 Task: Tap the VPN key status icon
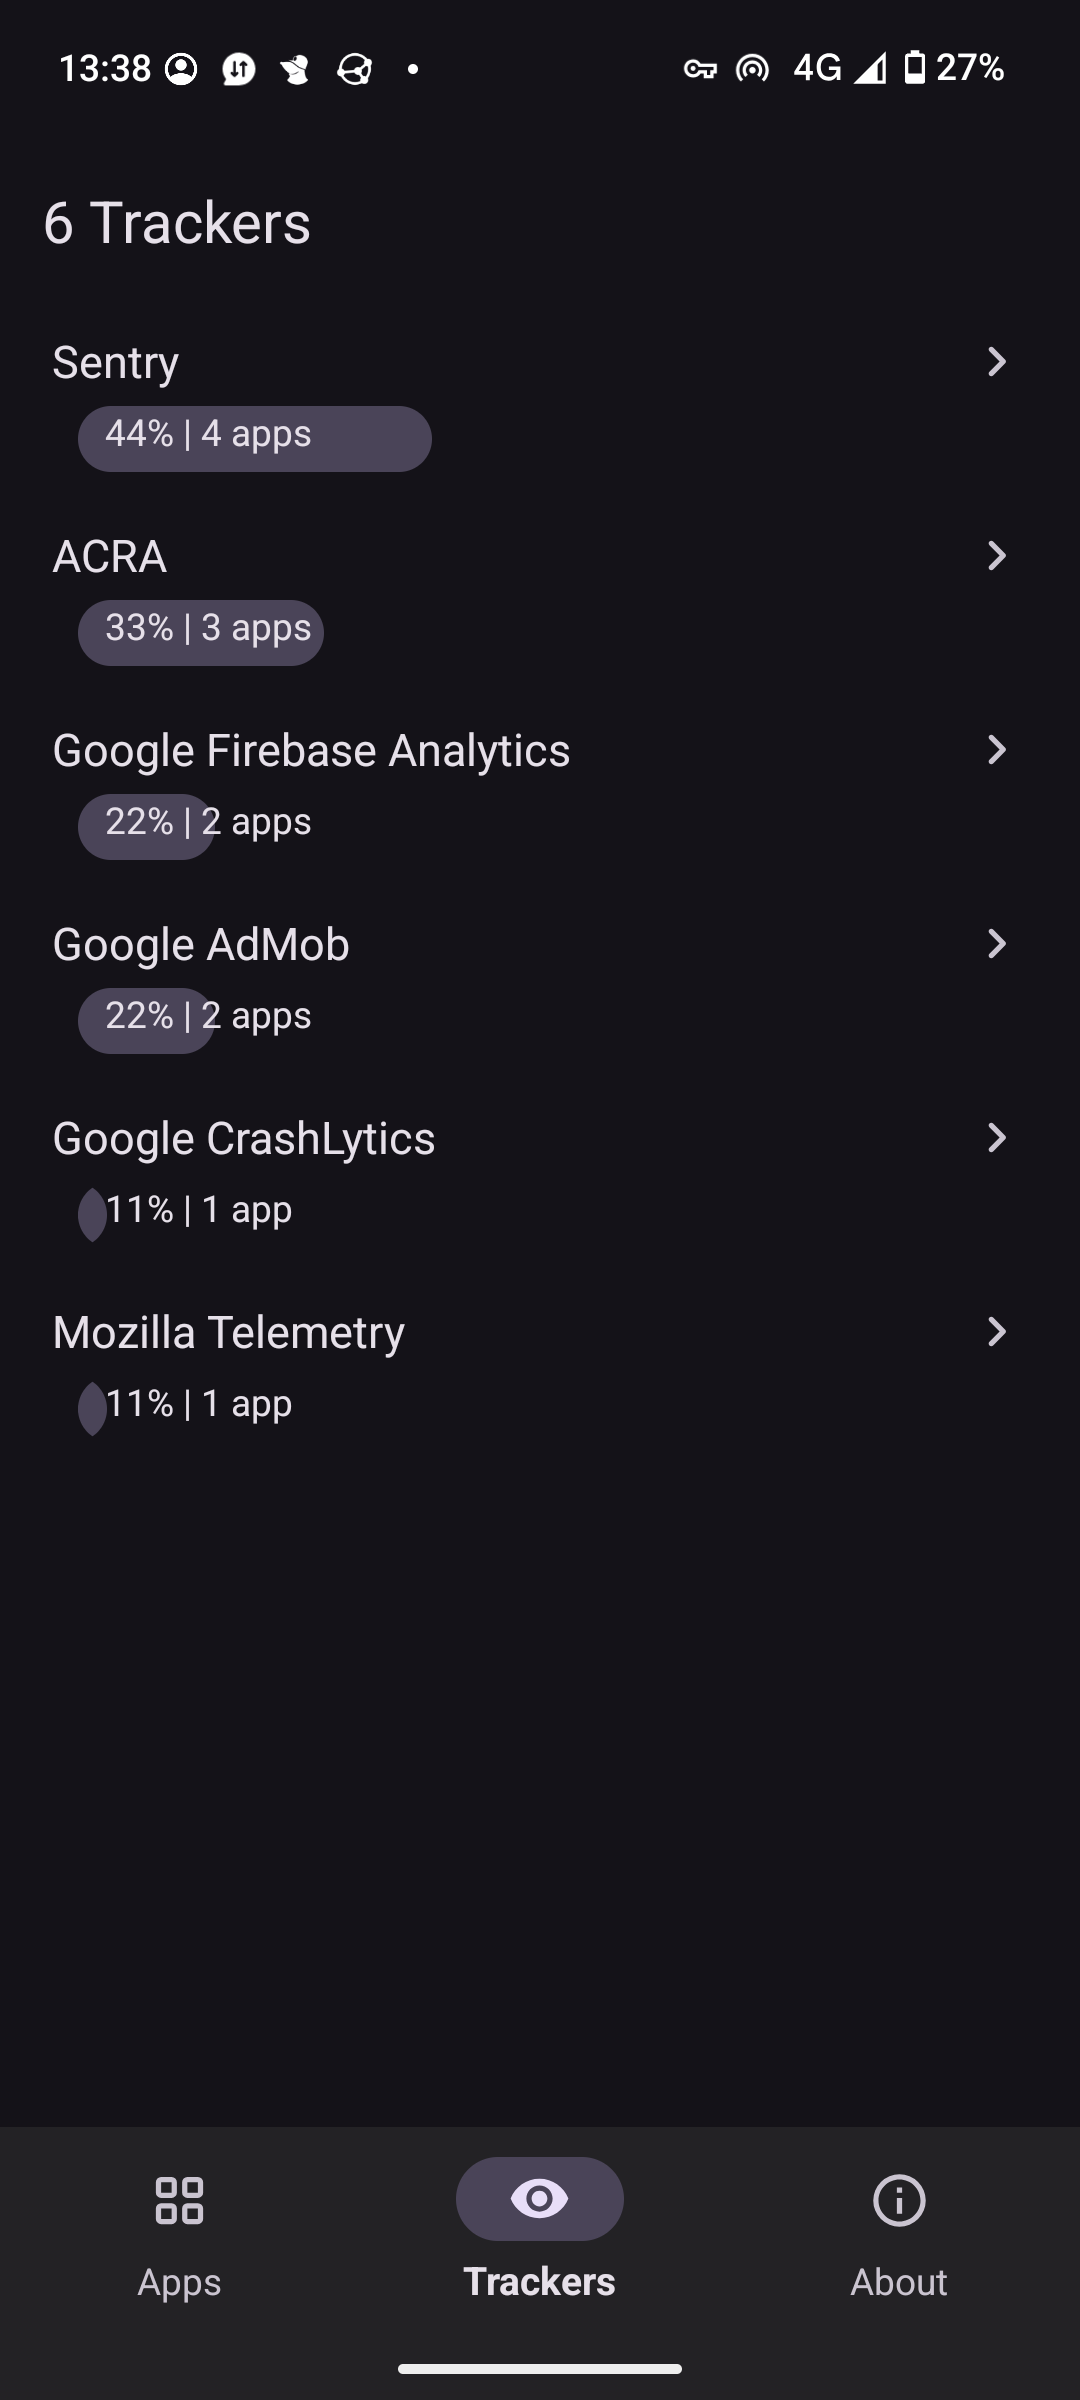pyautogui.click(x=700, y=69)
